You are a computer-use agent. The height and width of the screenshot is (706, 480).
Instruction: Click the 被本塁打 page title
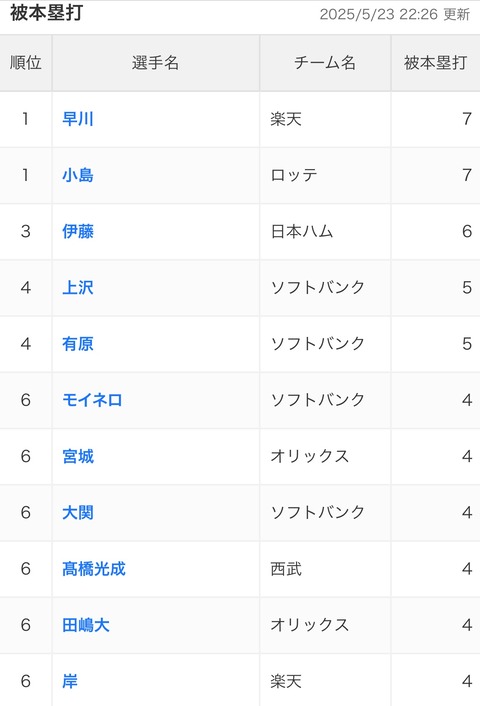(46, 13)
